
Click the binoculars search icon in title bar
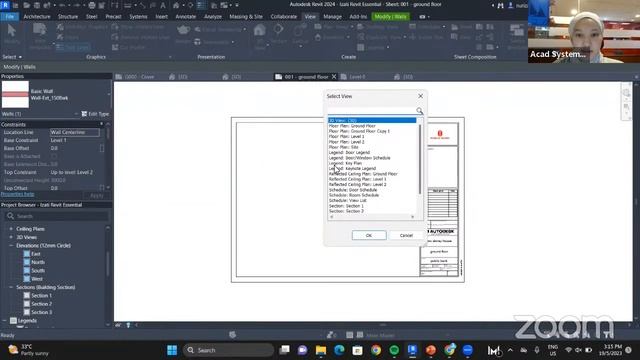pyautogui.click(x=500, y=5)
